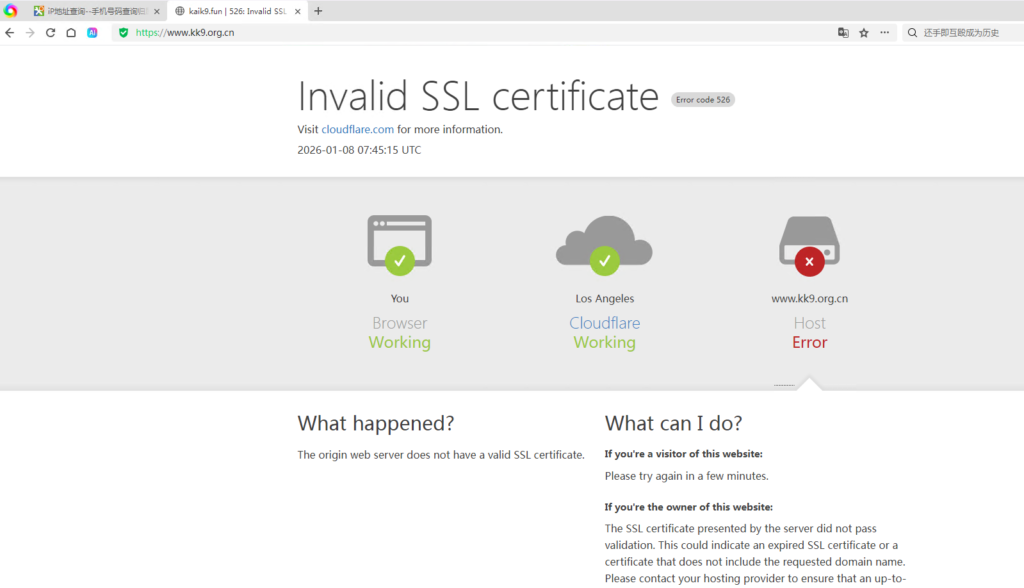Viewport: 1024px width, 588px height.
Task: Open the three-dot more options menu
Action: tap(884, 33)
